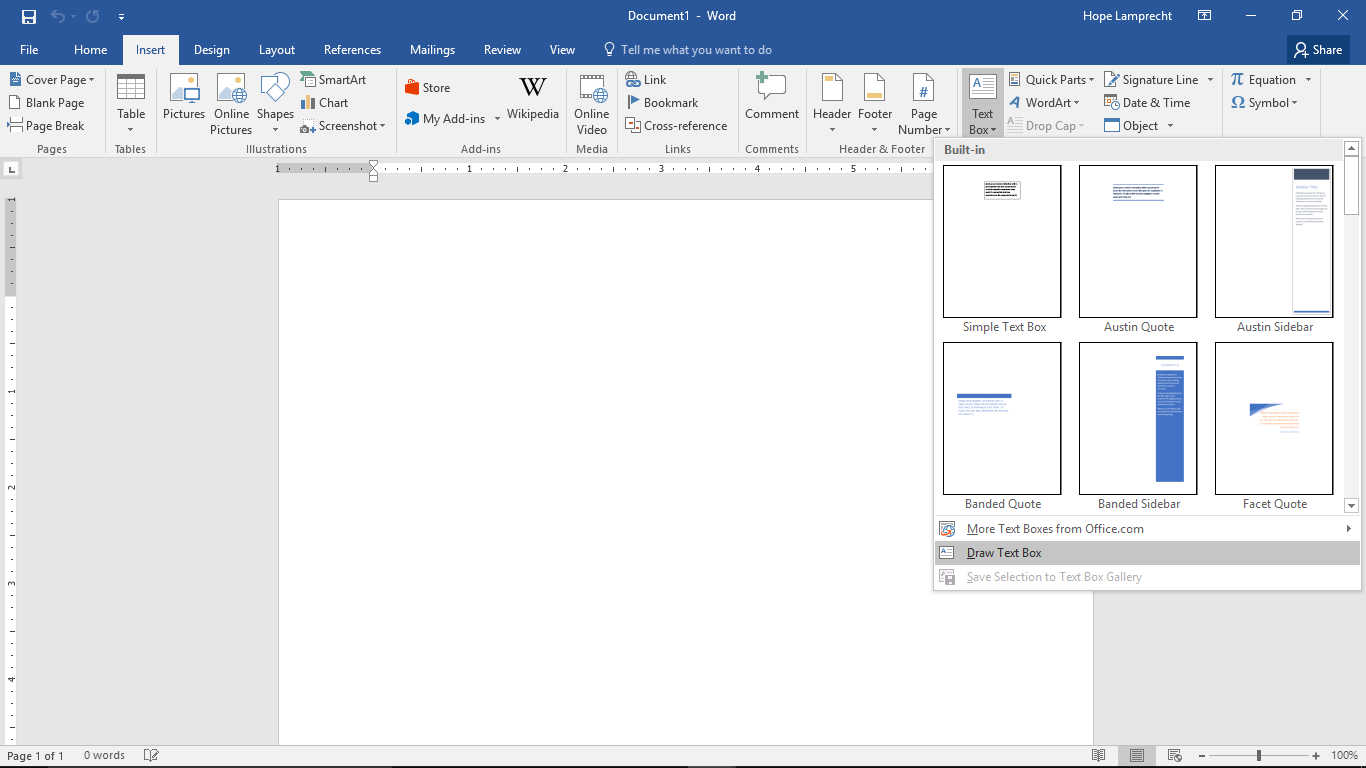The width and height of the screenshot is (1366, 768).
Task: Select the Banded Sidebar text box
Action: [1137, 419]
